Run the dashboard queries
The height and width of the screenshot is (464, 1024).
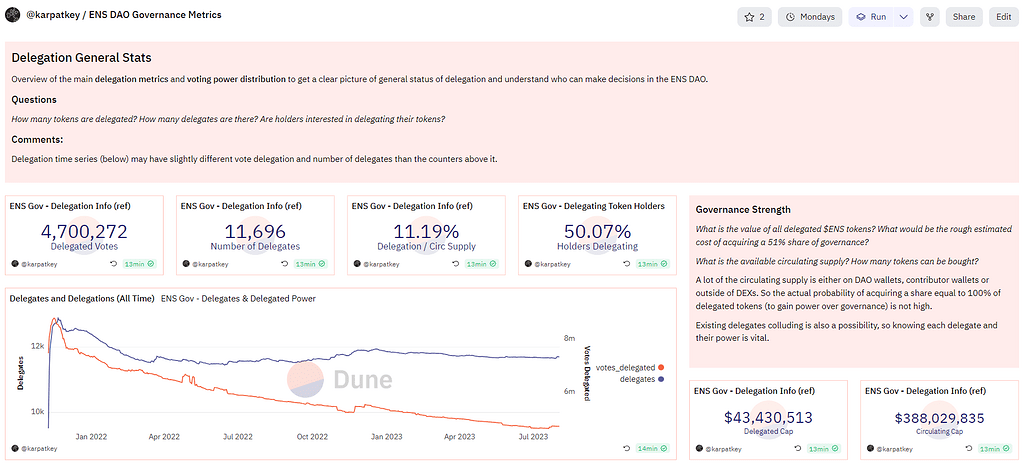(871, 17)
